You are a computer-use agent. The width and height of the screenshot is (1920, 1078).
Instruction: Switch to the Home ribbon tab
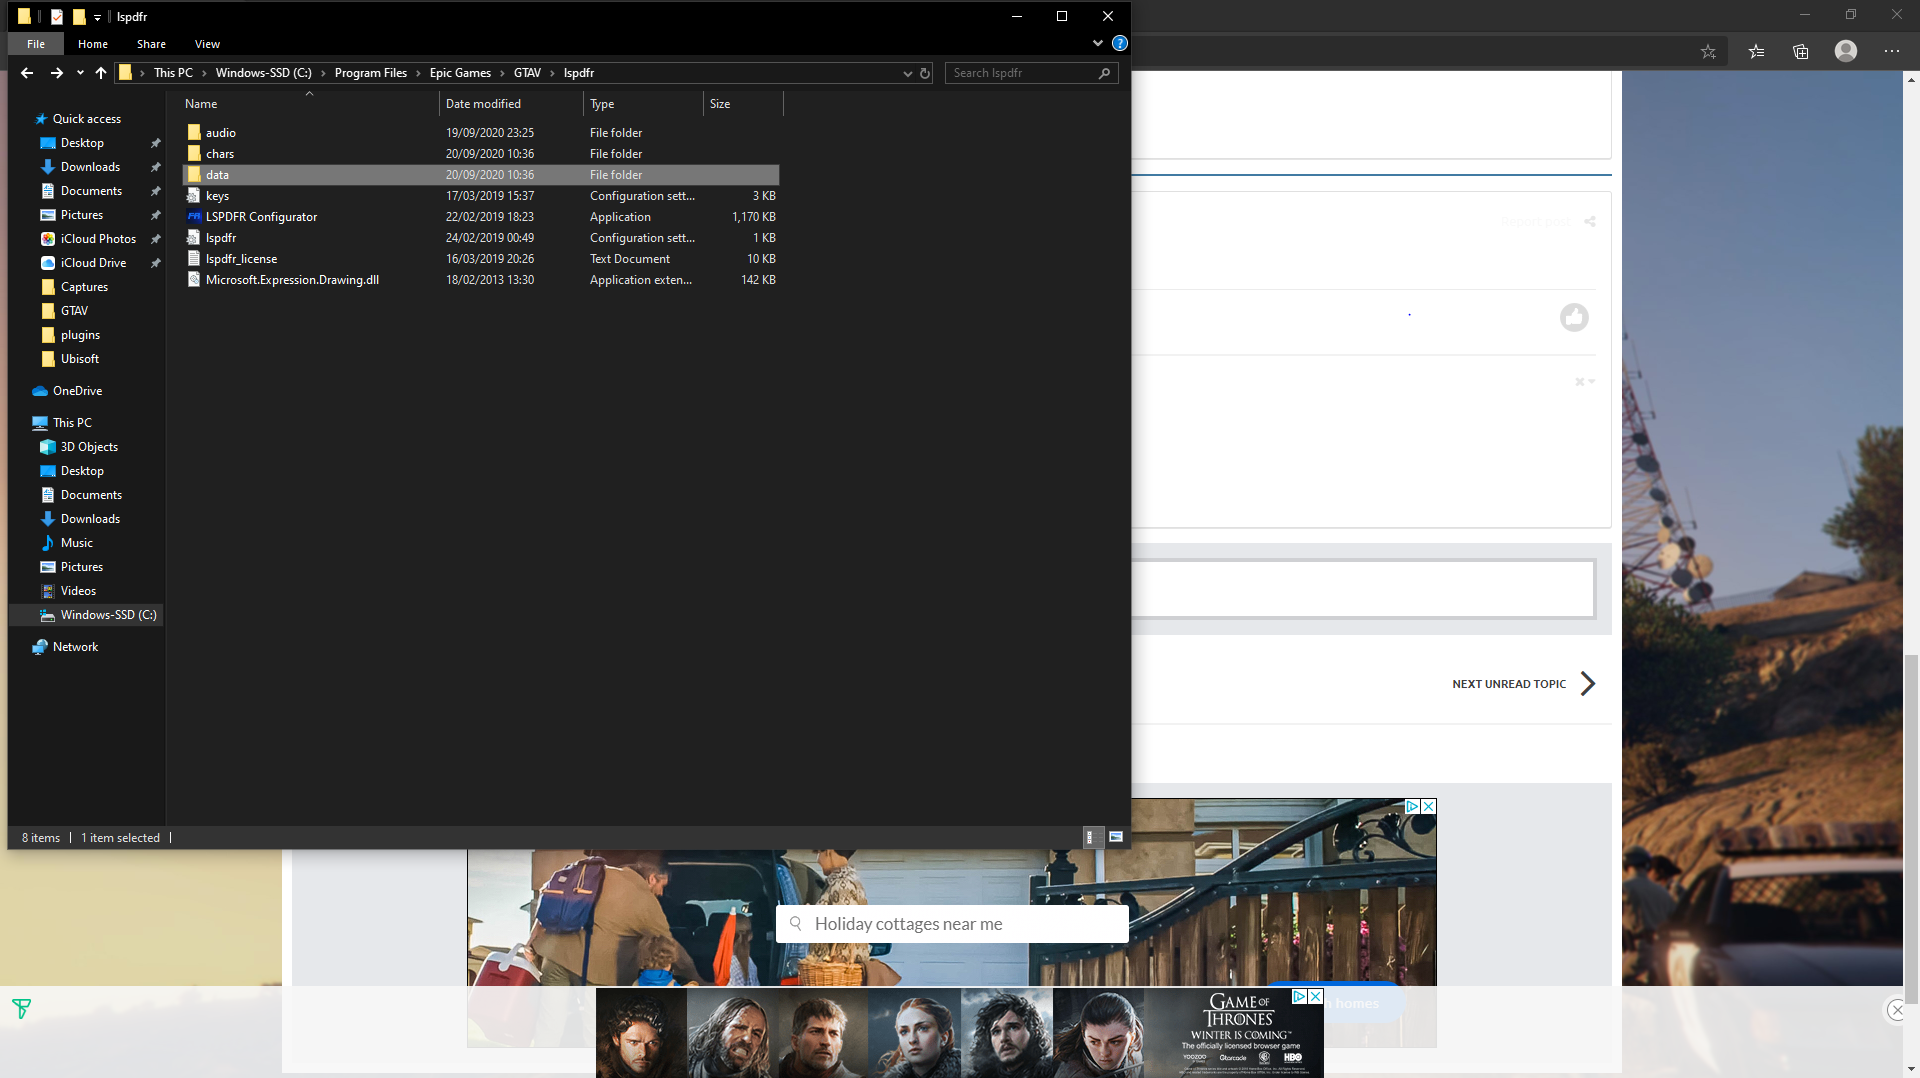pyautogui.click(x=93, y=44)
